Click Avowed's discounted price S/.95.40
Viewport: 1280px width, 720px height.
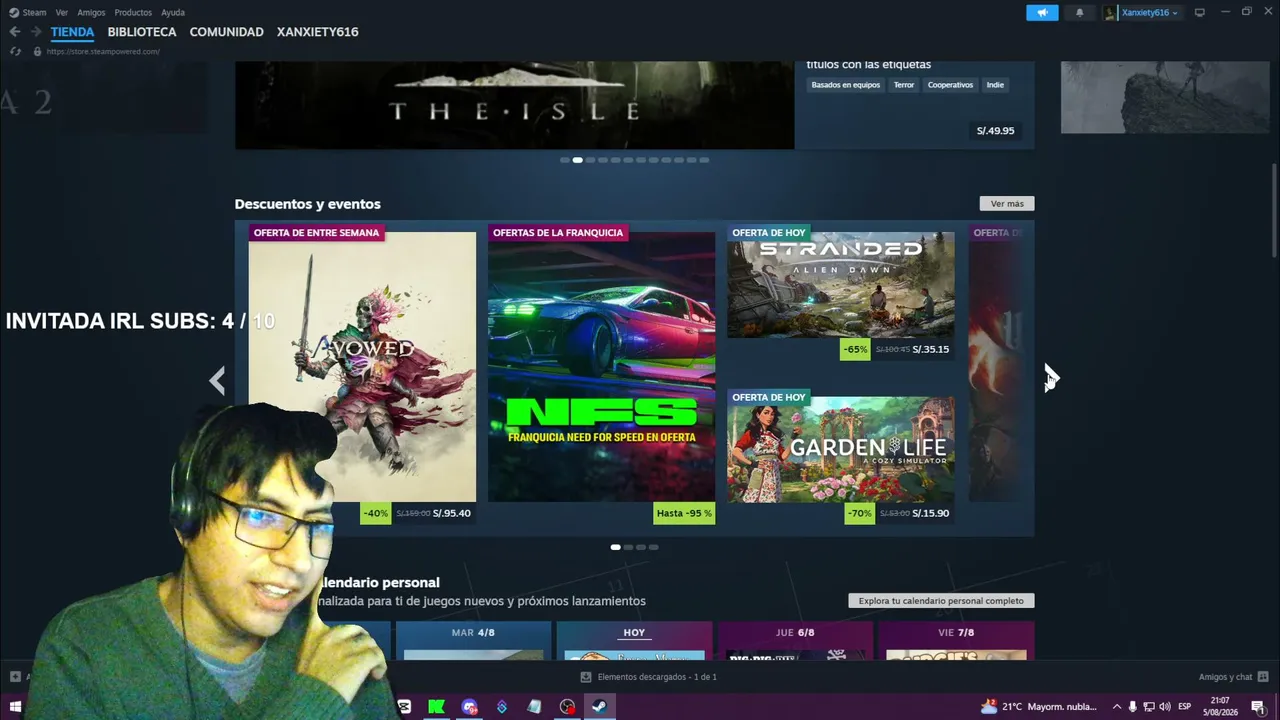pyautogui.click(x=452, y=513)
